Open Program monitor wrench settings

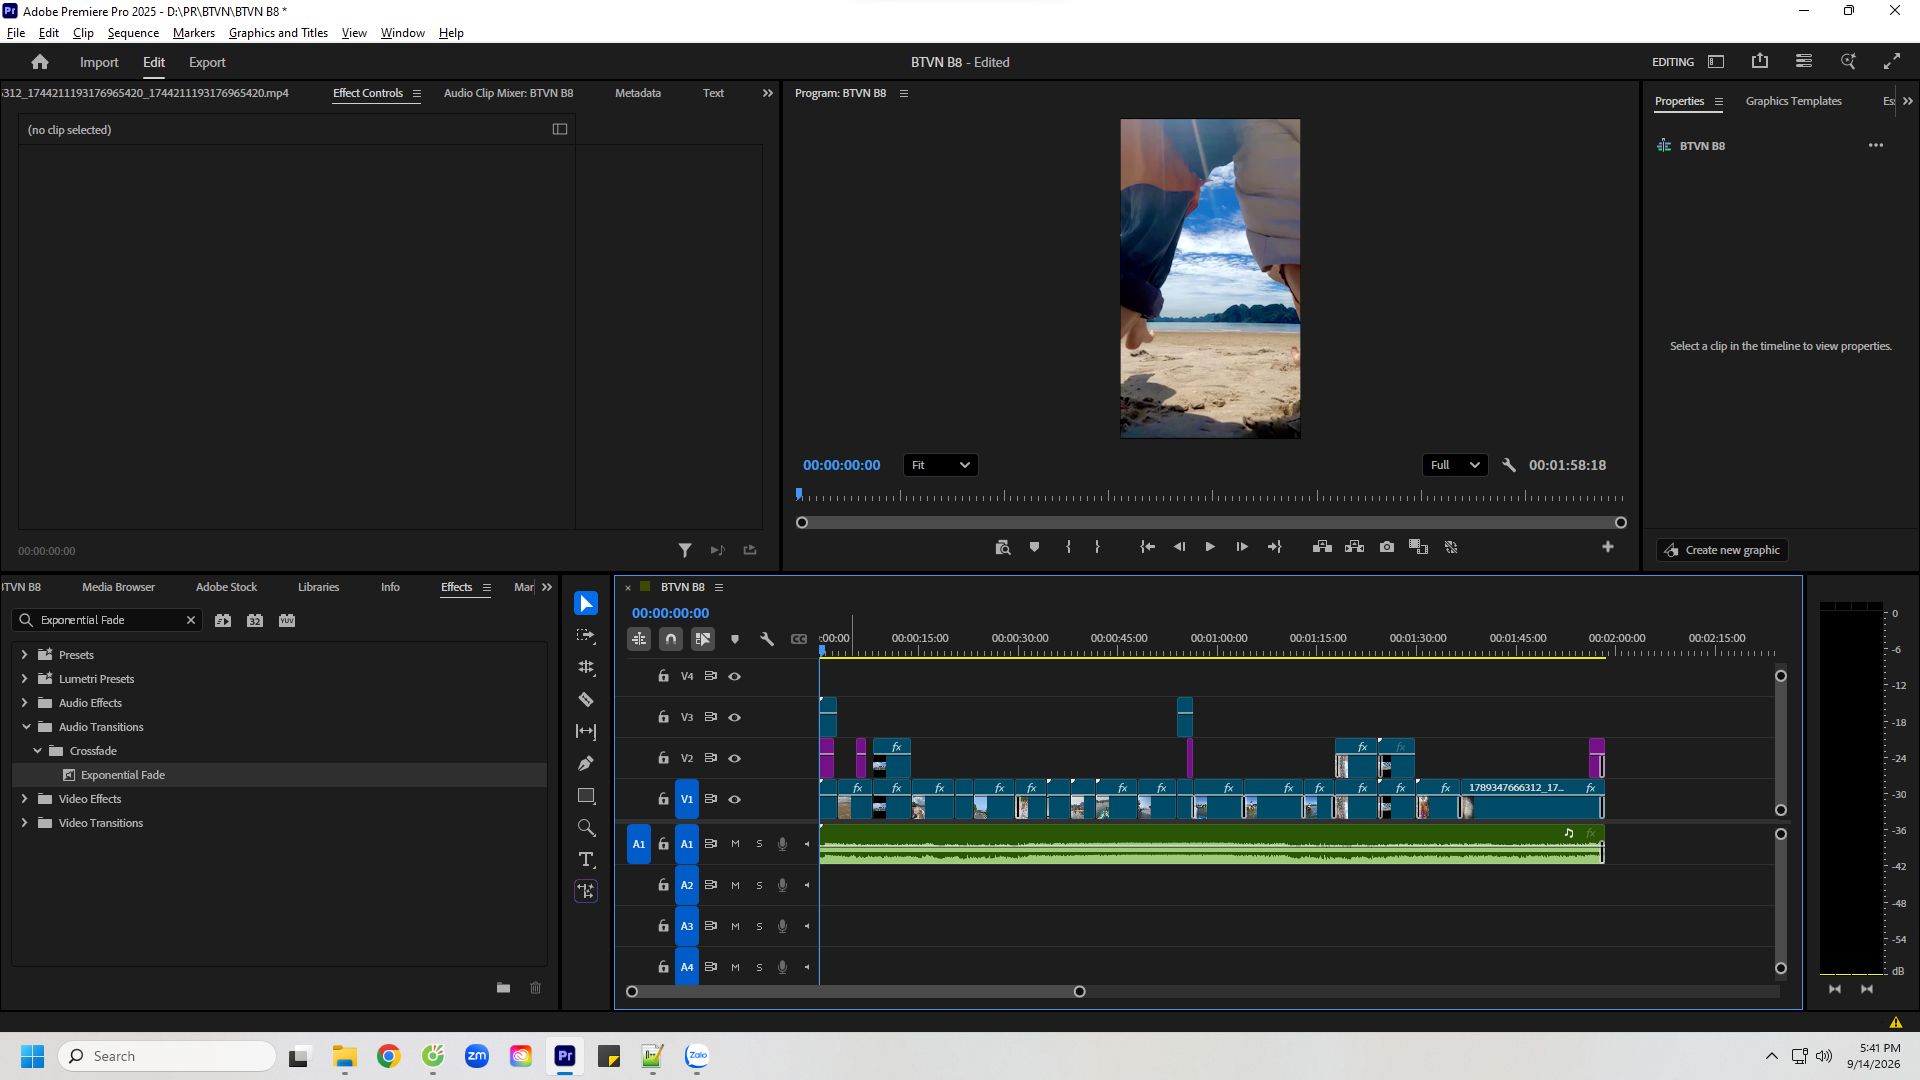click(x=1509, y=465)
